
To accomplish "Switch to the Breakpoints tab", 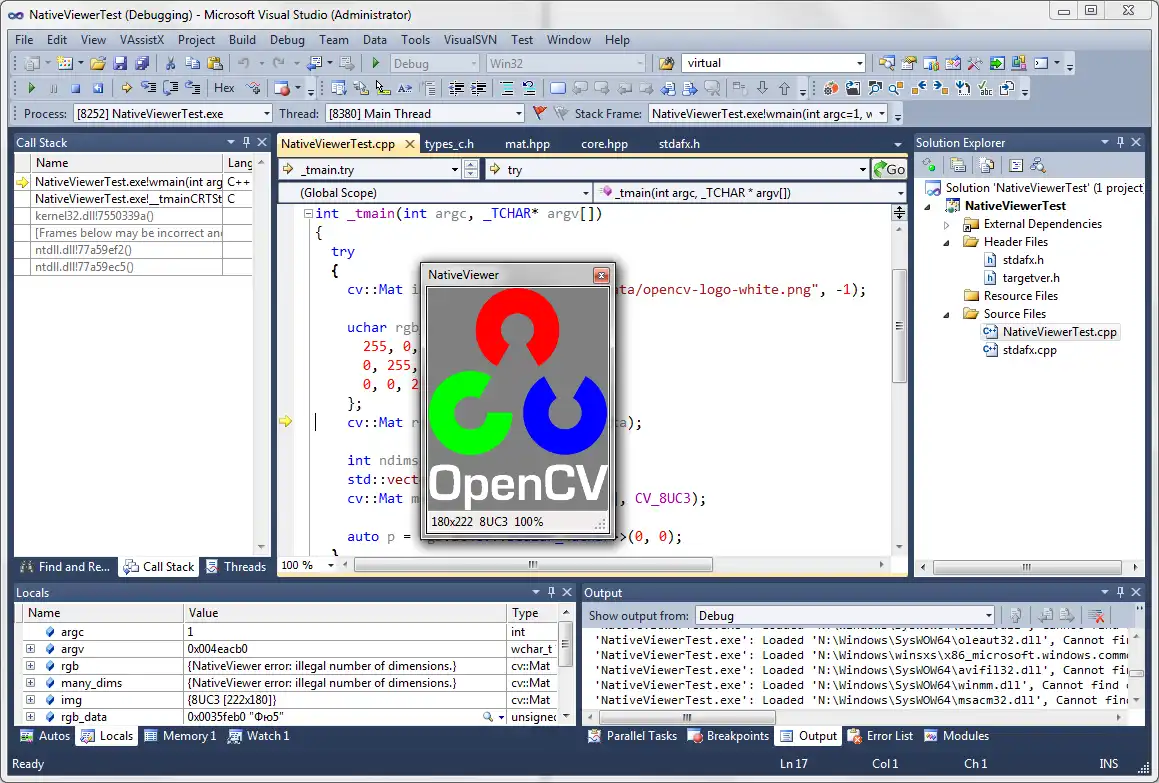I will tap(729, 736).
